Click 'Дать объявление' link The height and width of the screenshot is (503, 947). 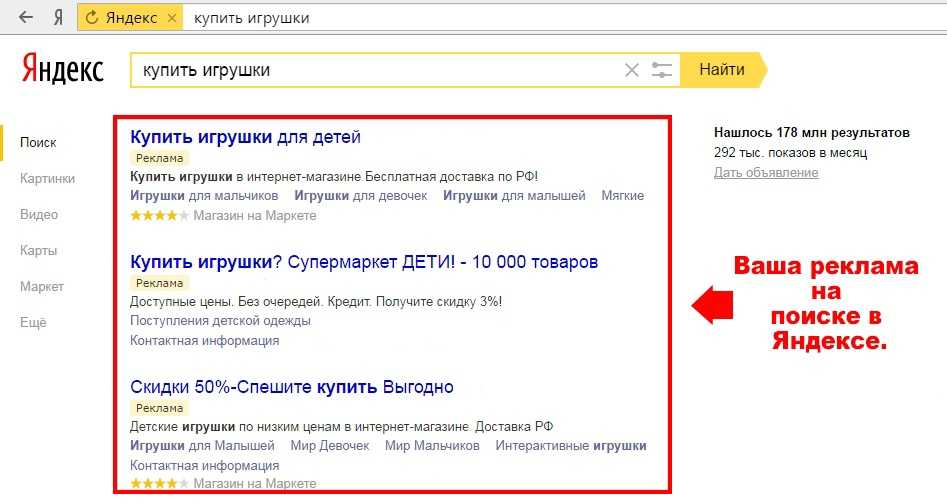[x=766, y=173]
